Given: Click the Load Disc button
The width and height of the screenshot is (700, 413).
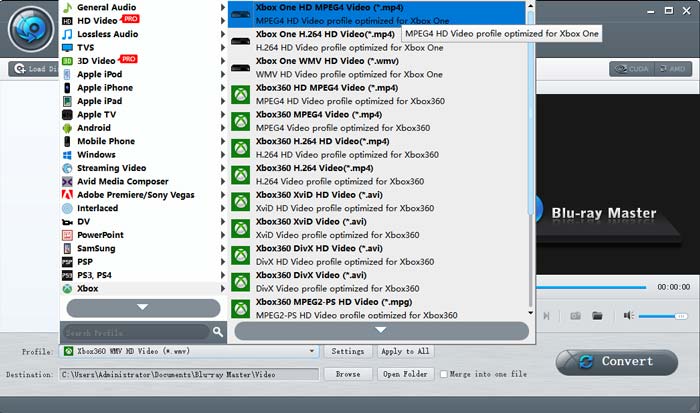Looking at the screenshot, I should point(34,69).
